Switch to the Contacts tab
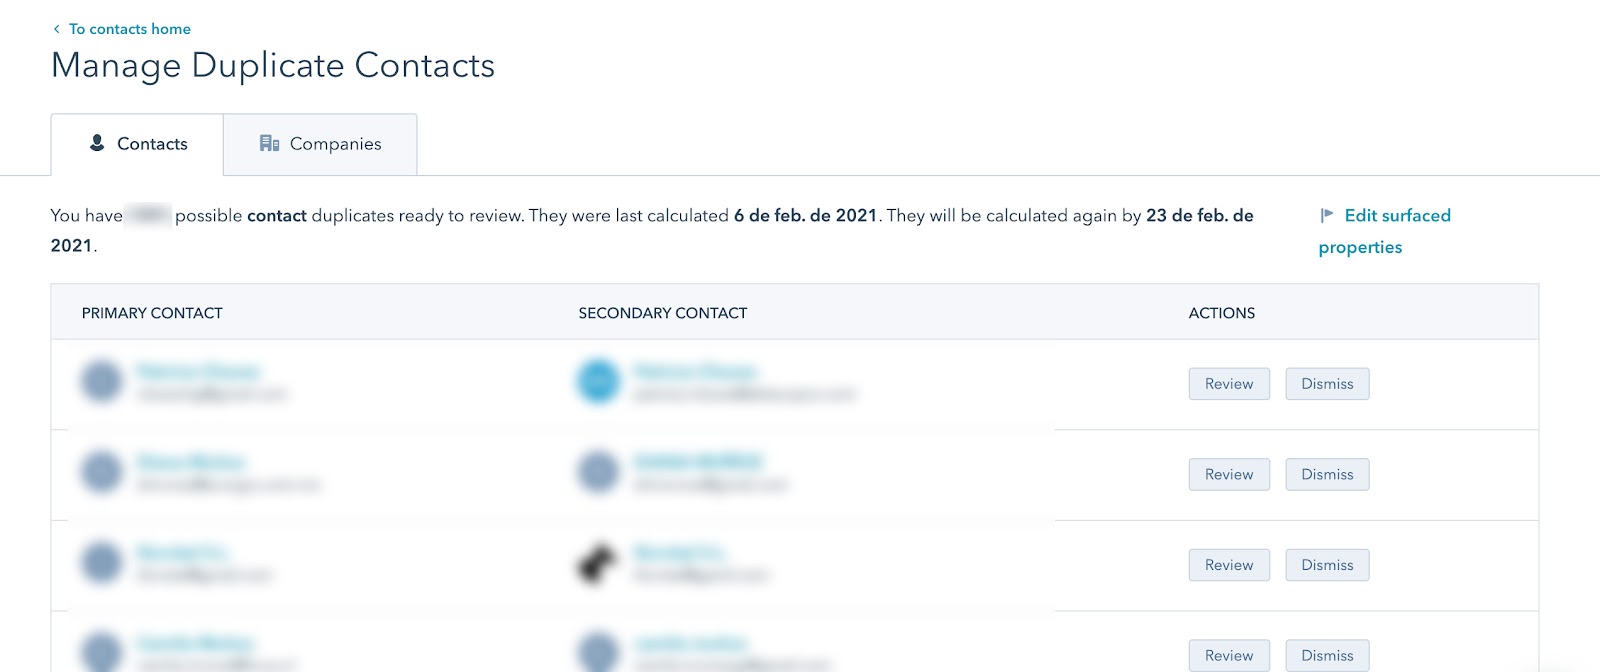This screenshot has height=672, width=1600. (x=137, y=144)
